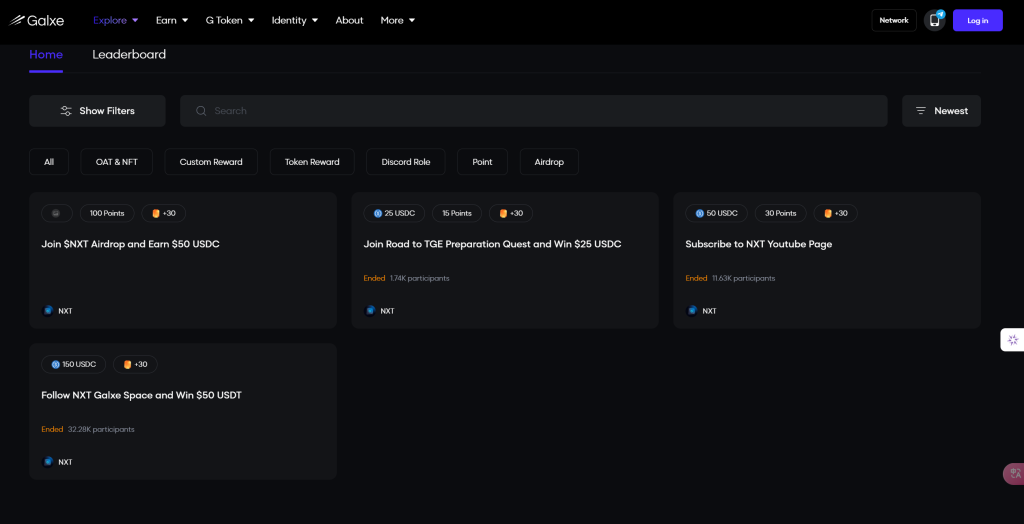Click NXT logo on Join $NXT Airdrop card
The width and height of the screenshot is (1024, 524).
48,311
